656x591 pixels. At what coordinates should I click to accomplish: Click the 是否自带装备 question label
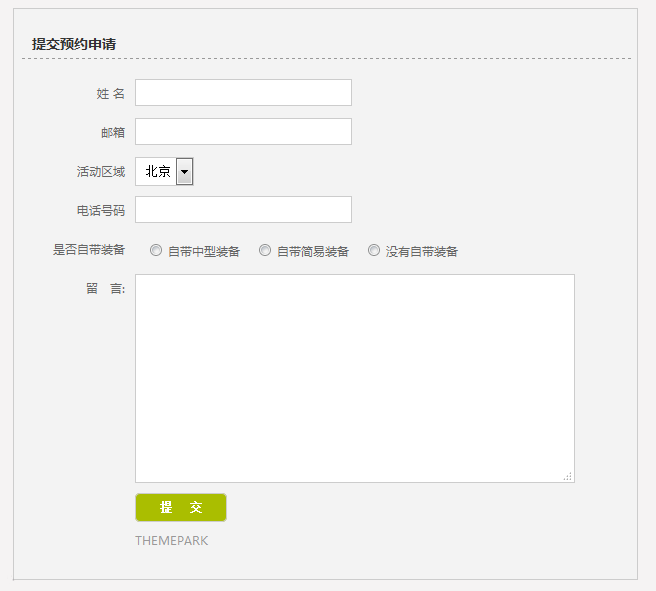[89, 250]
